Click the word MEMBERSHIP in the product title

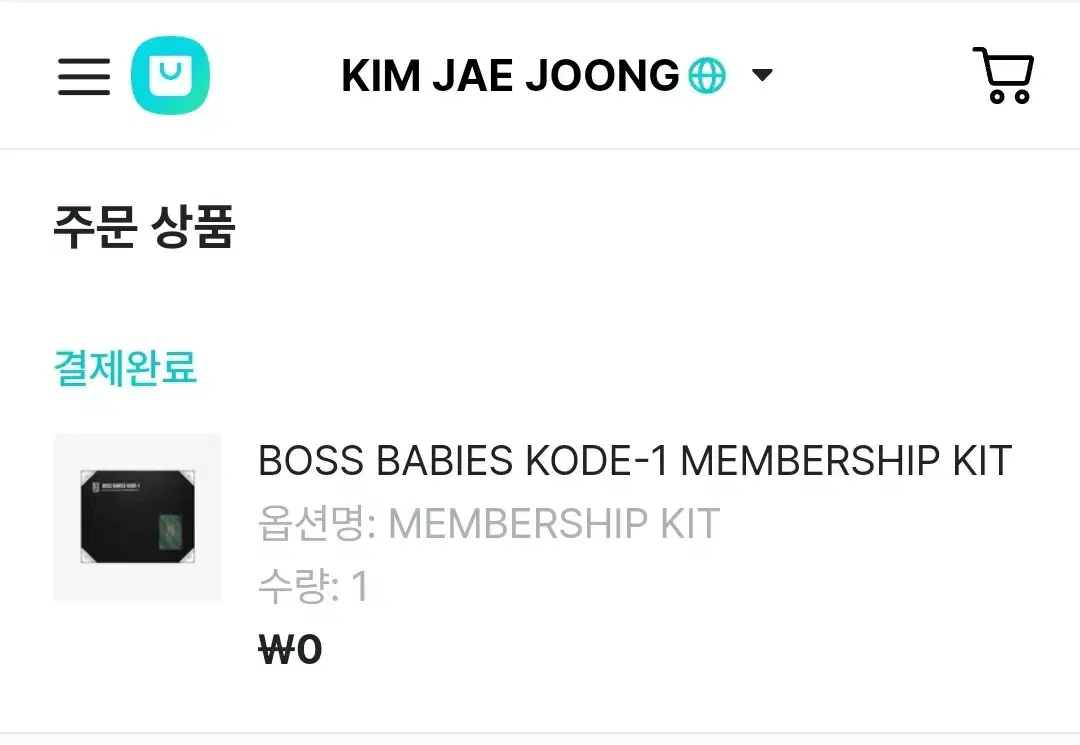811,461
